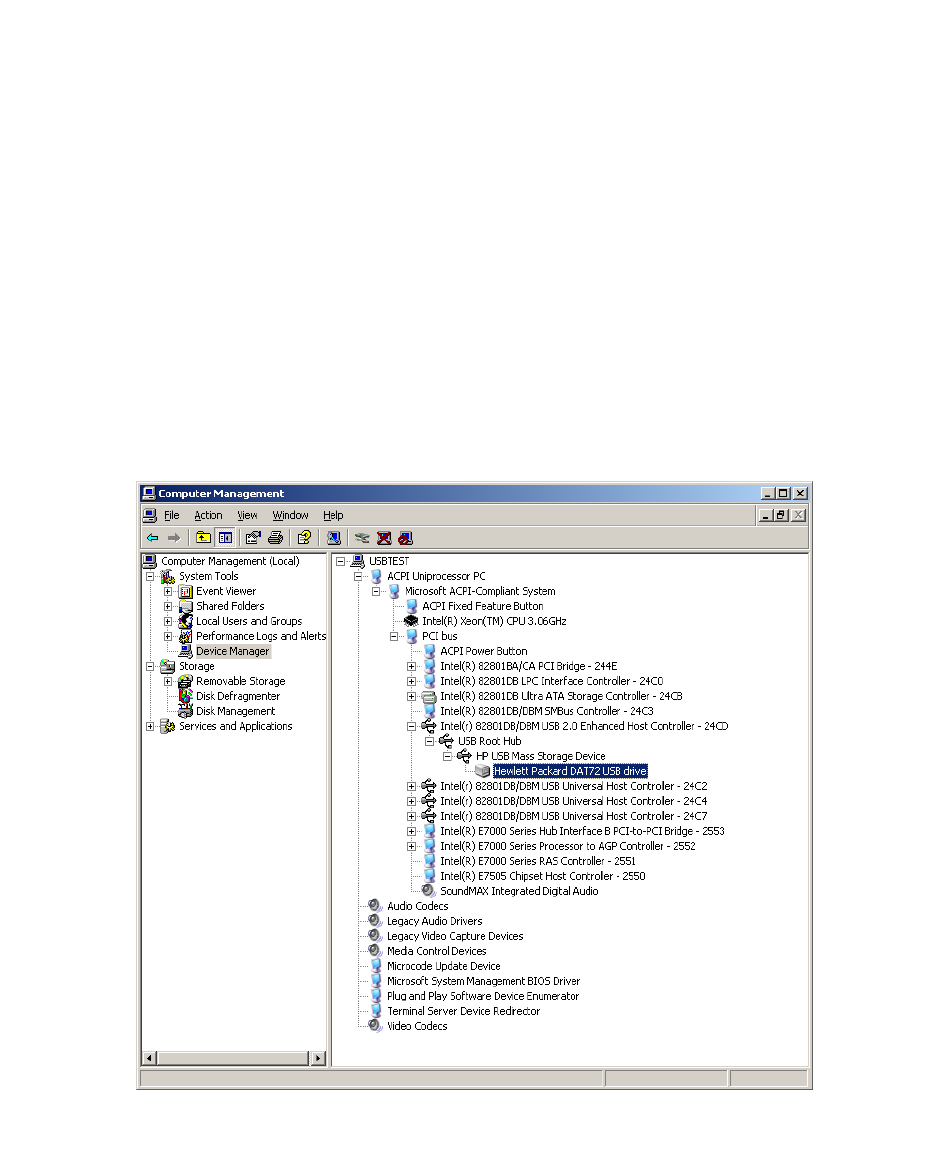This screenshot has height=1158, width=950.
Task: Click the Back arrow toolbar button
Action: click(152, 537)
